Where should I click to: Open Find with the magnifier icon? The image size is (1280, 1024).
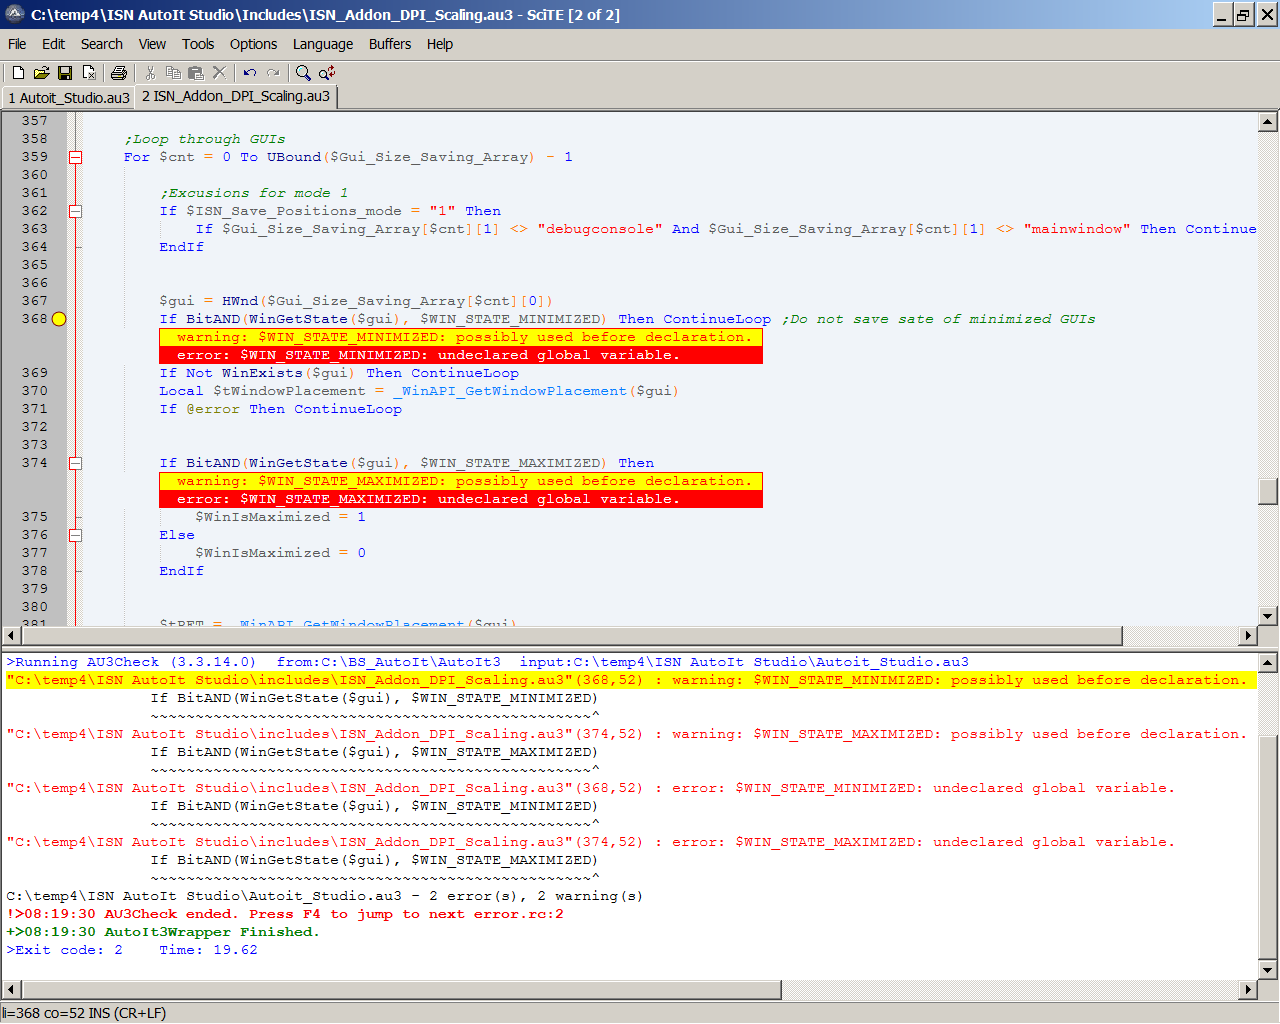(303, 73)
